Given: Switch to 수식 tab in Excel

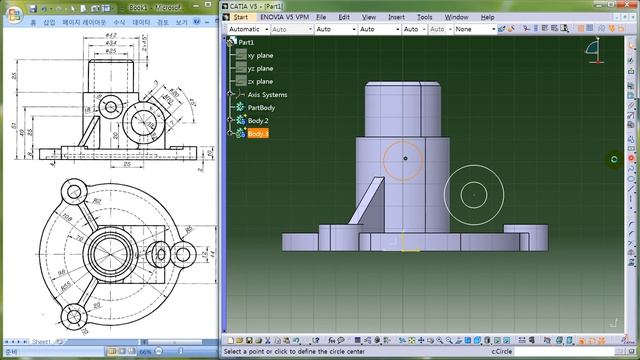Looking at the screenshot, I should tap(119, 22).
